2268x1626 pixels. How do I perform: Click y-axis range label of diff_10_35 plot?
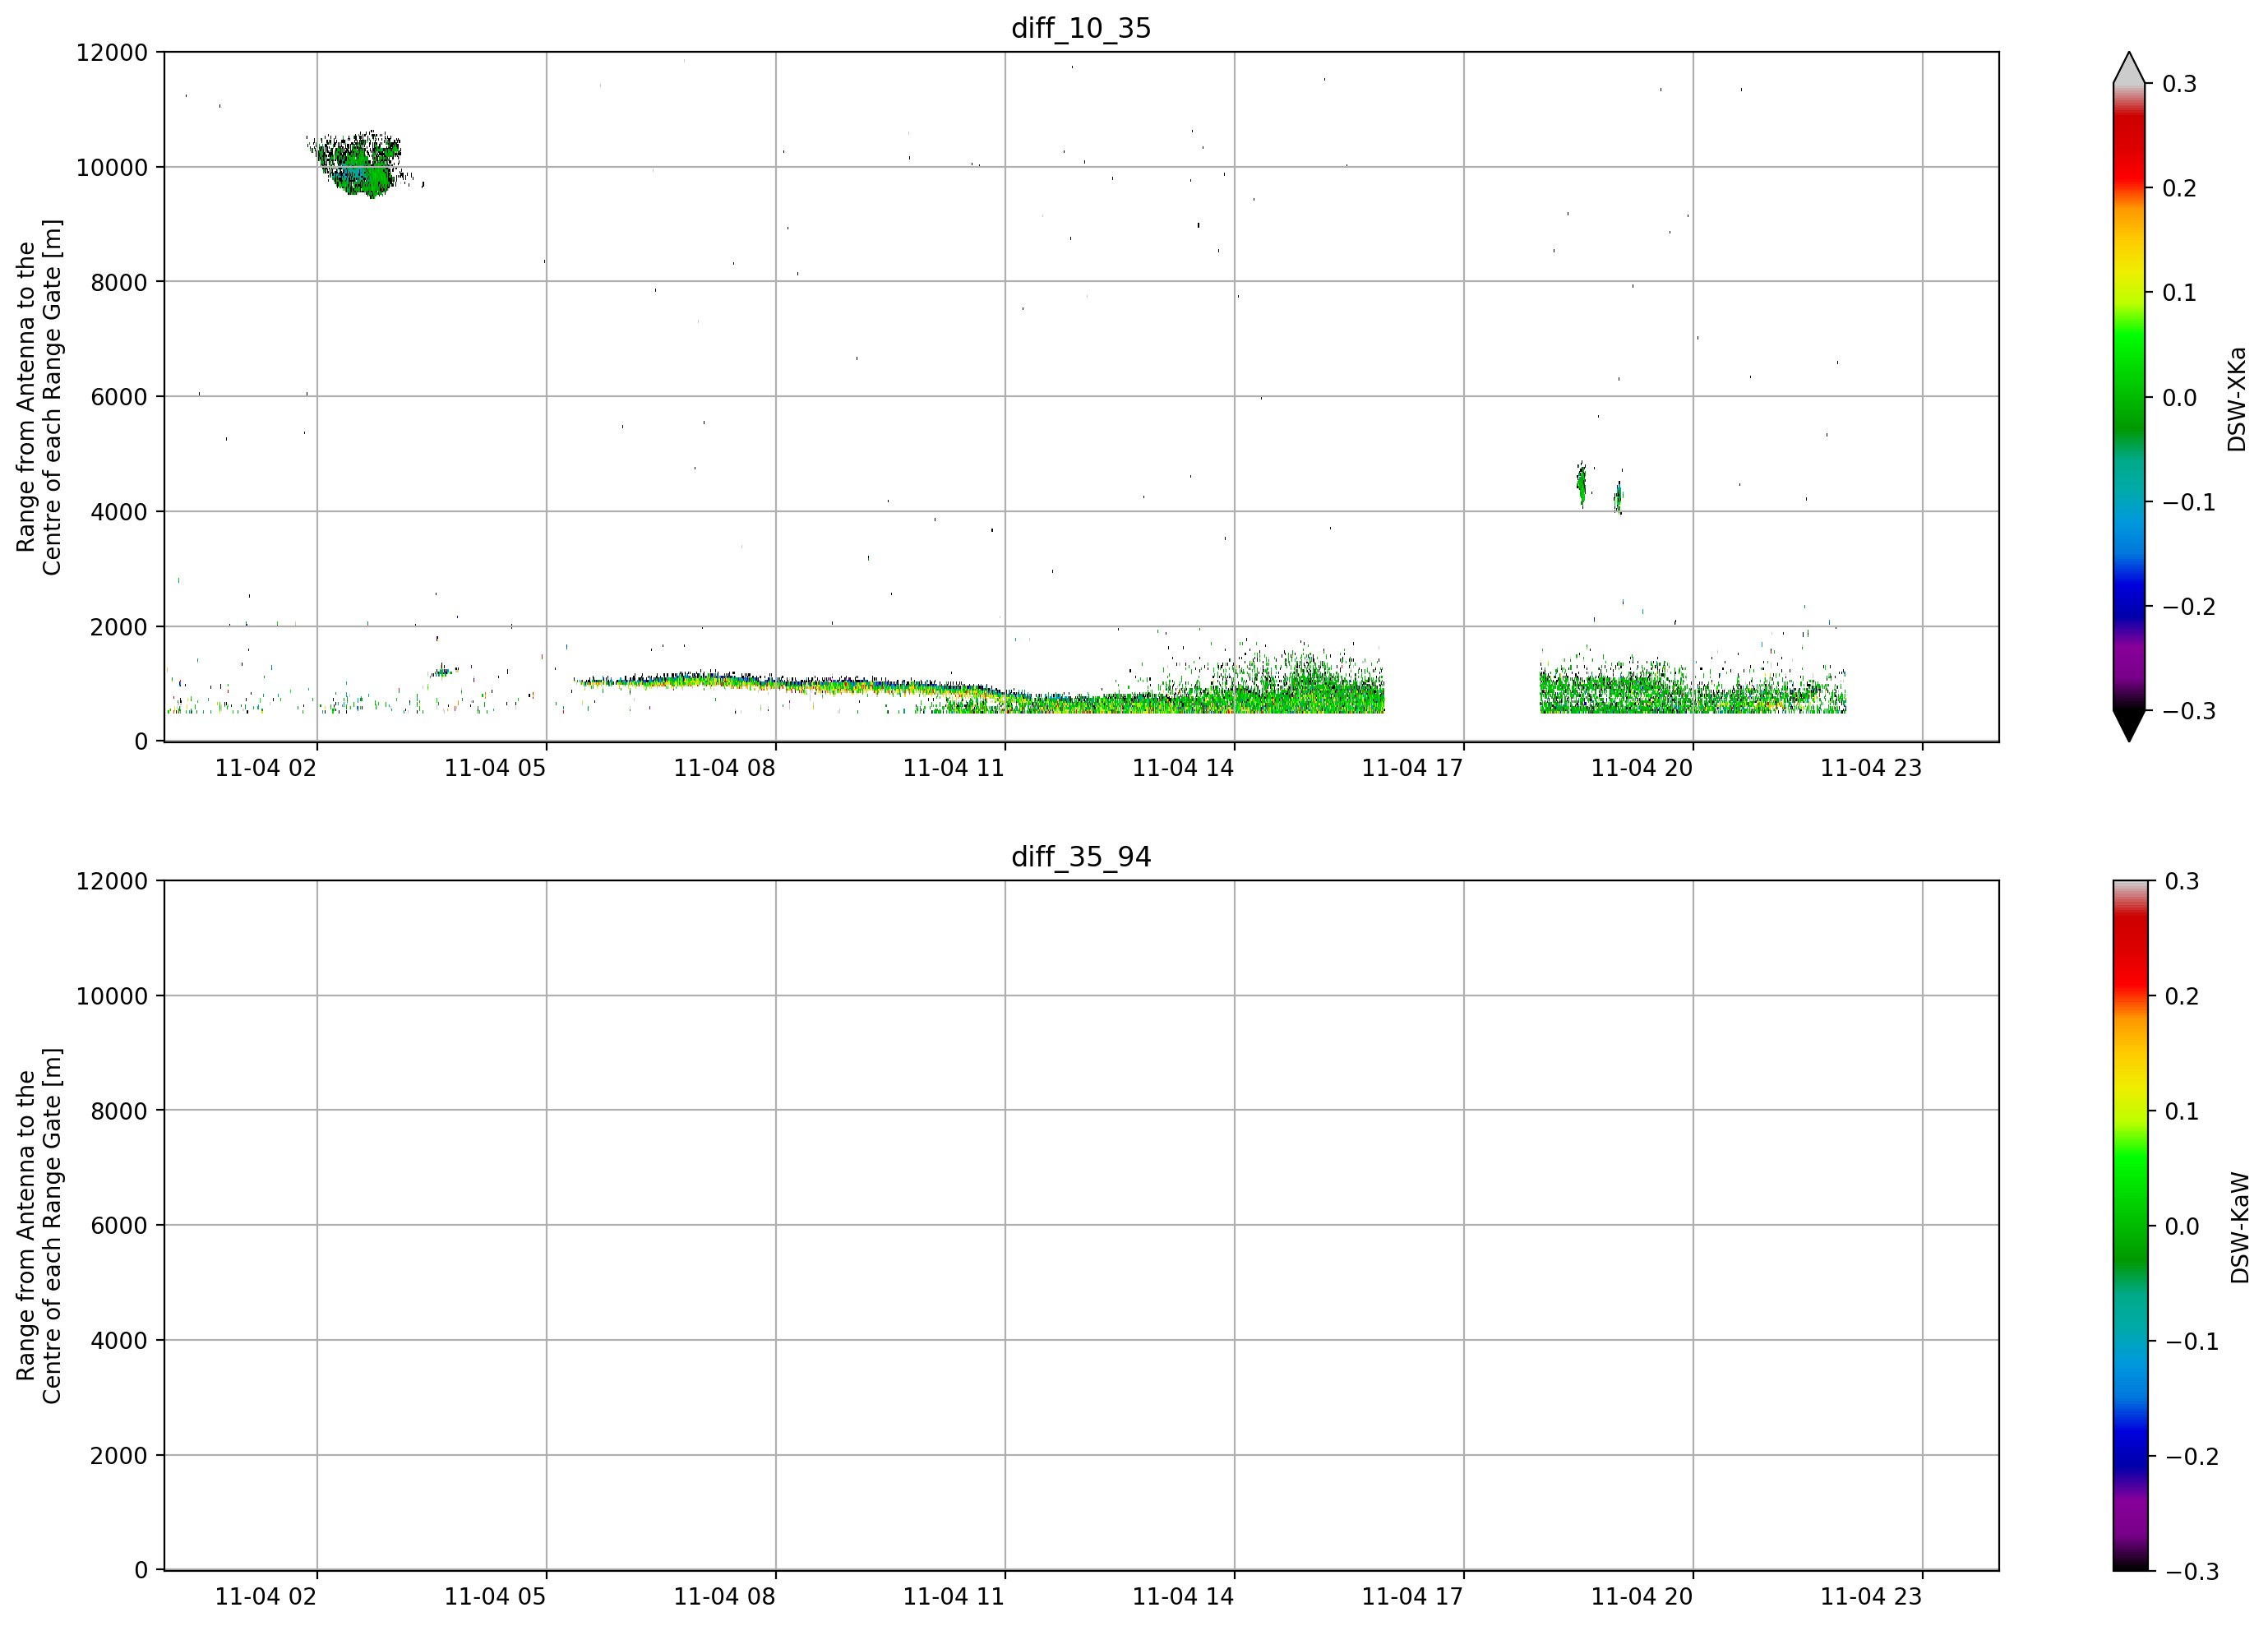click(x=39, y=397)
